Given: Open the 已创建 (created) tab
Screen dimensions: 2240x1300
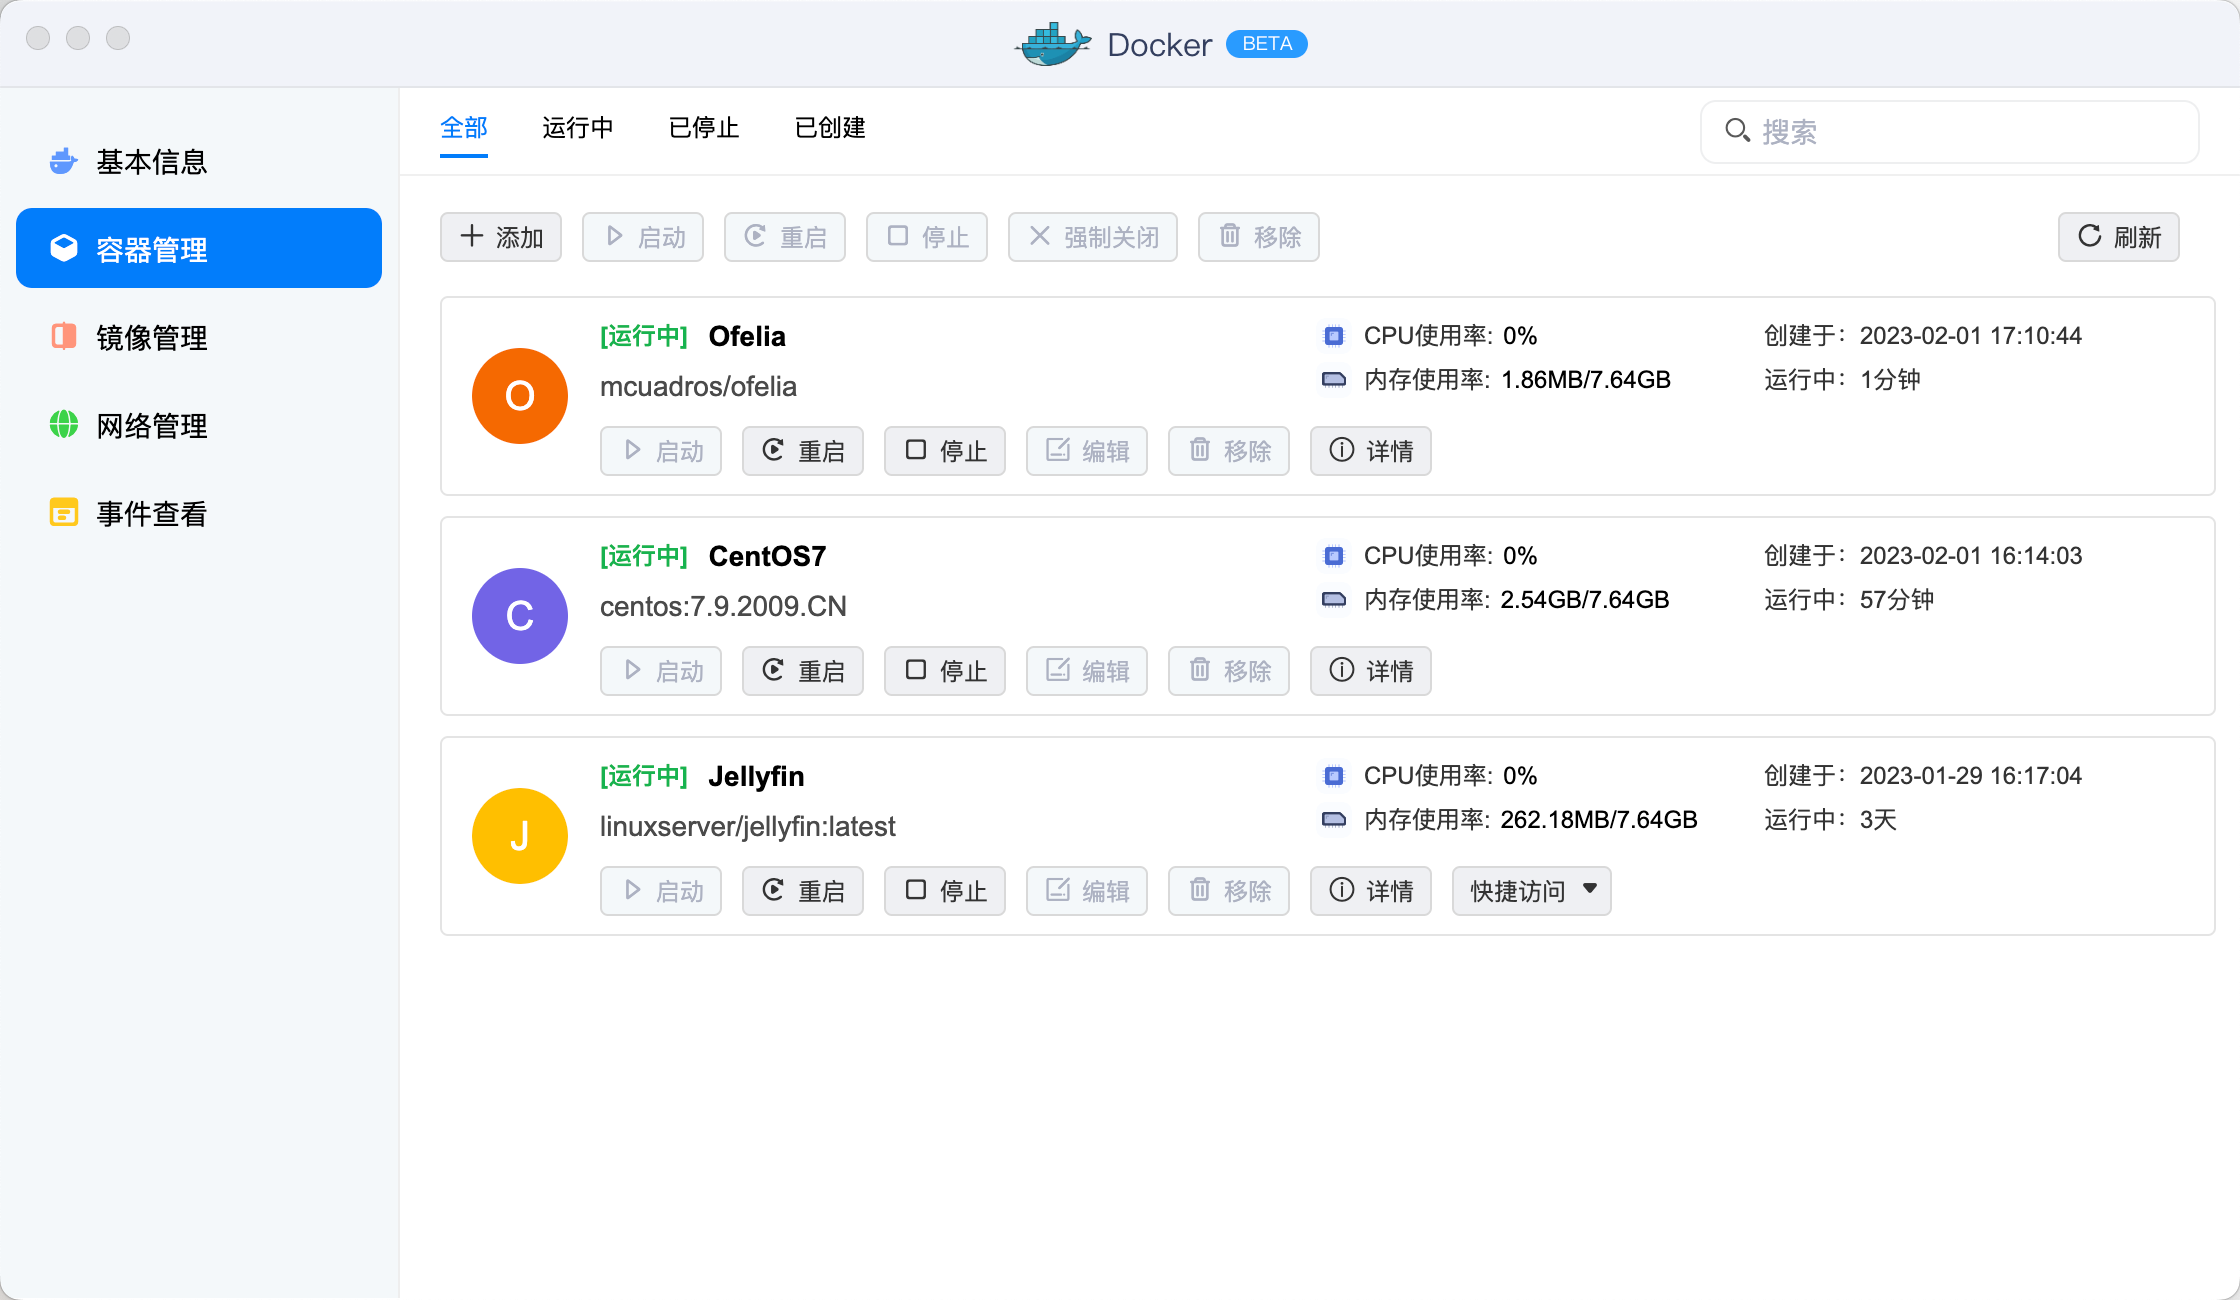Looking at the screenshot, I should click(829, 128).
